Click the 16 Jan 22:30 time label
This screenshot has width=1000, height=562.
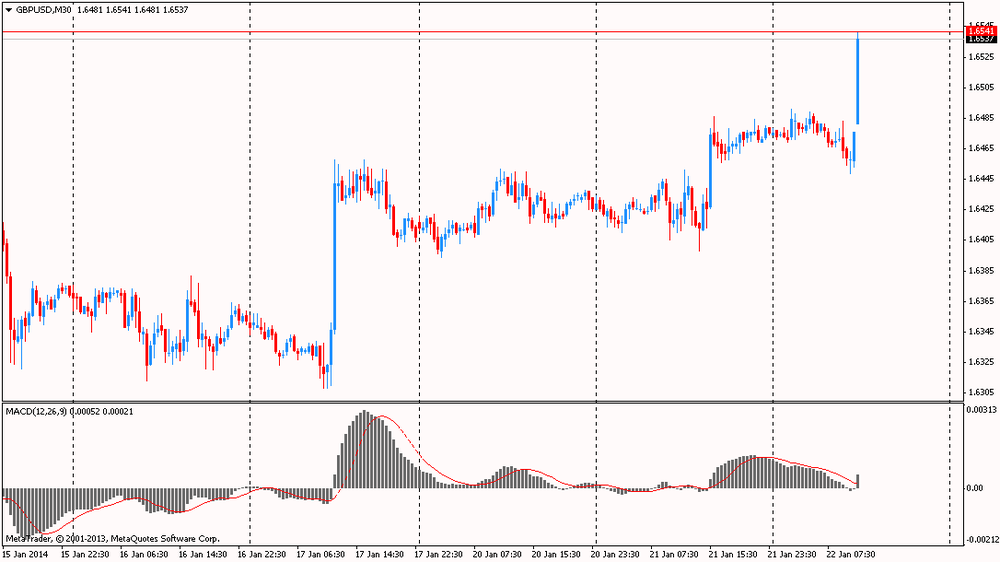point(261,554)
